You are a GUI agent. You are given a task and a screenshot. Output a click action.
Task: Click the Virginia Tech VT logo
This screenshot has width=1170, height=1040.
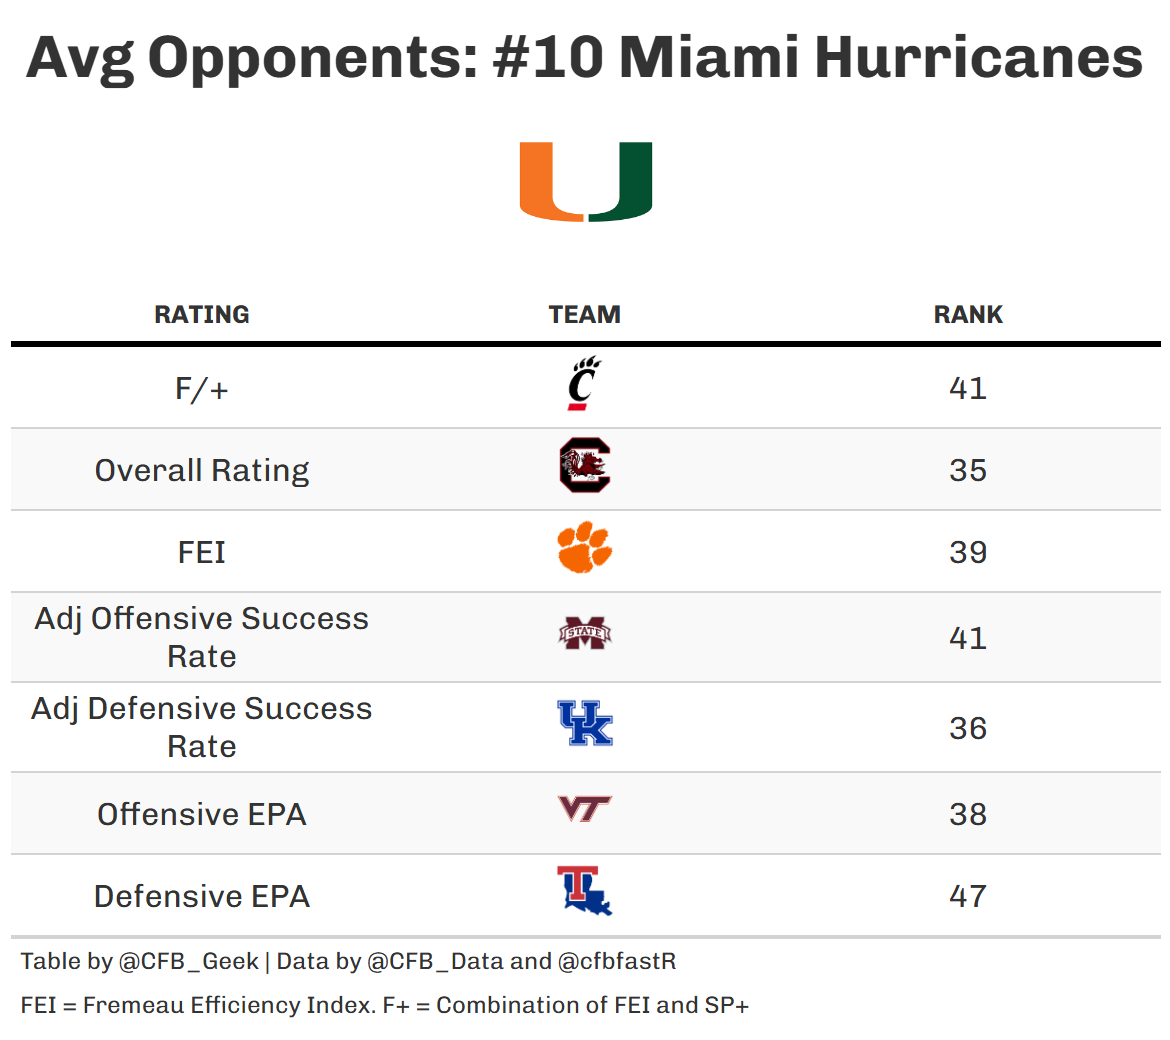584,808
